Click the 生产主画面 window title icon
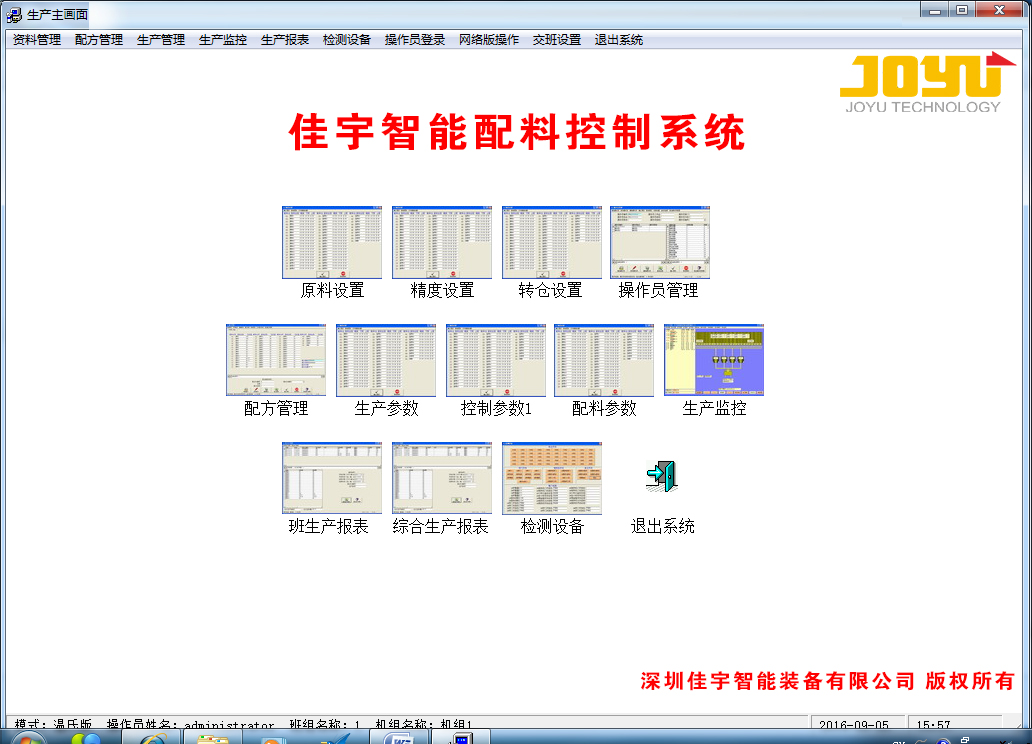 (14, 14)
